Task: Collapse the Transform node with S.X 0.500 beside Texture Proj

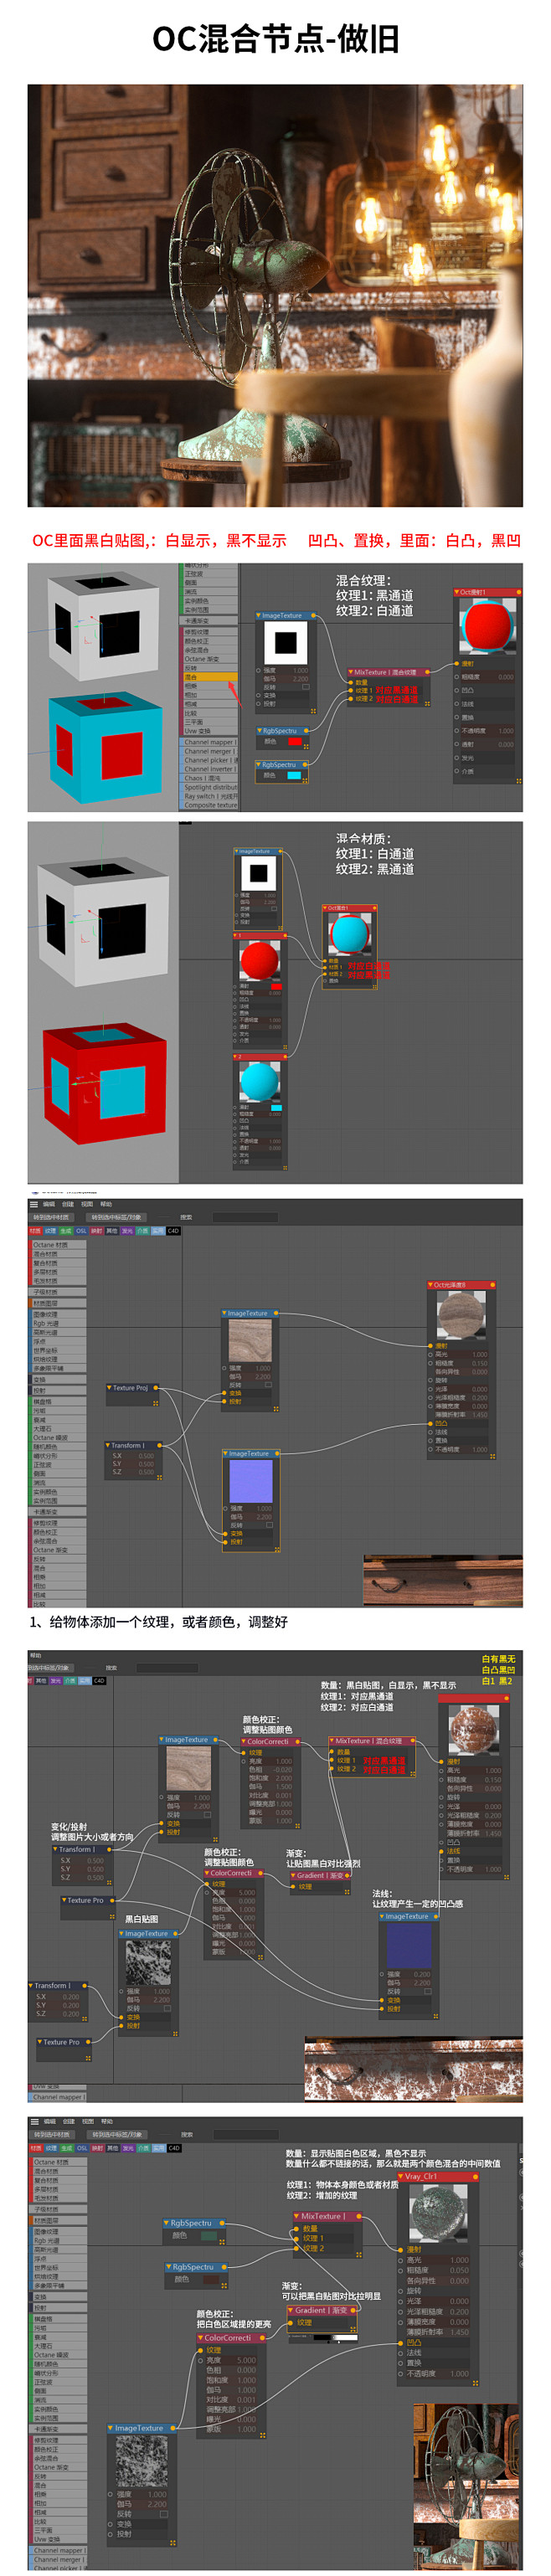Action: point(108,1445)
